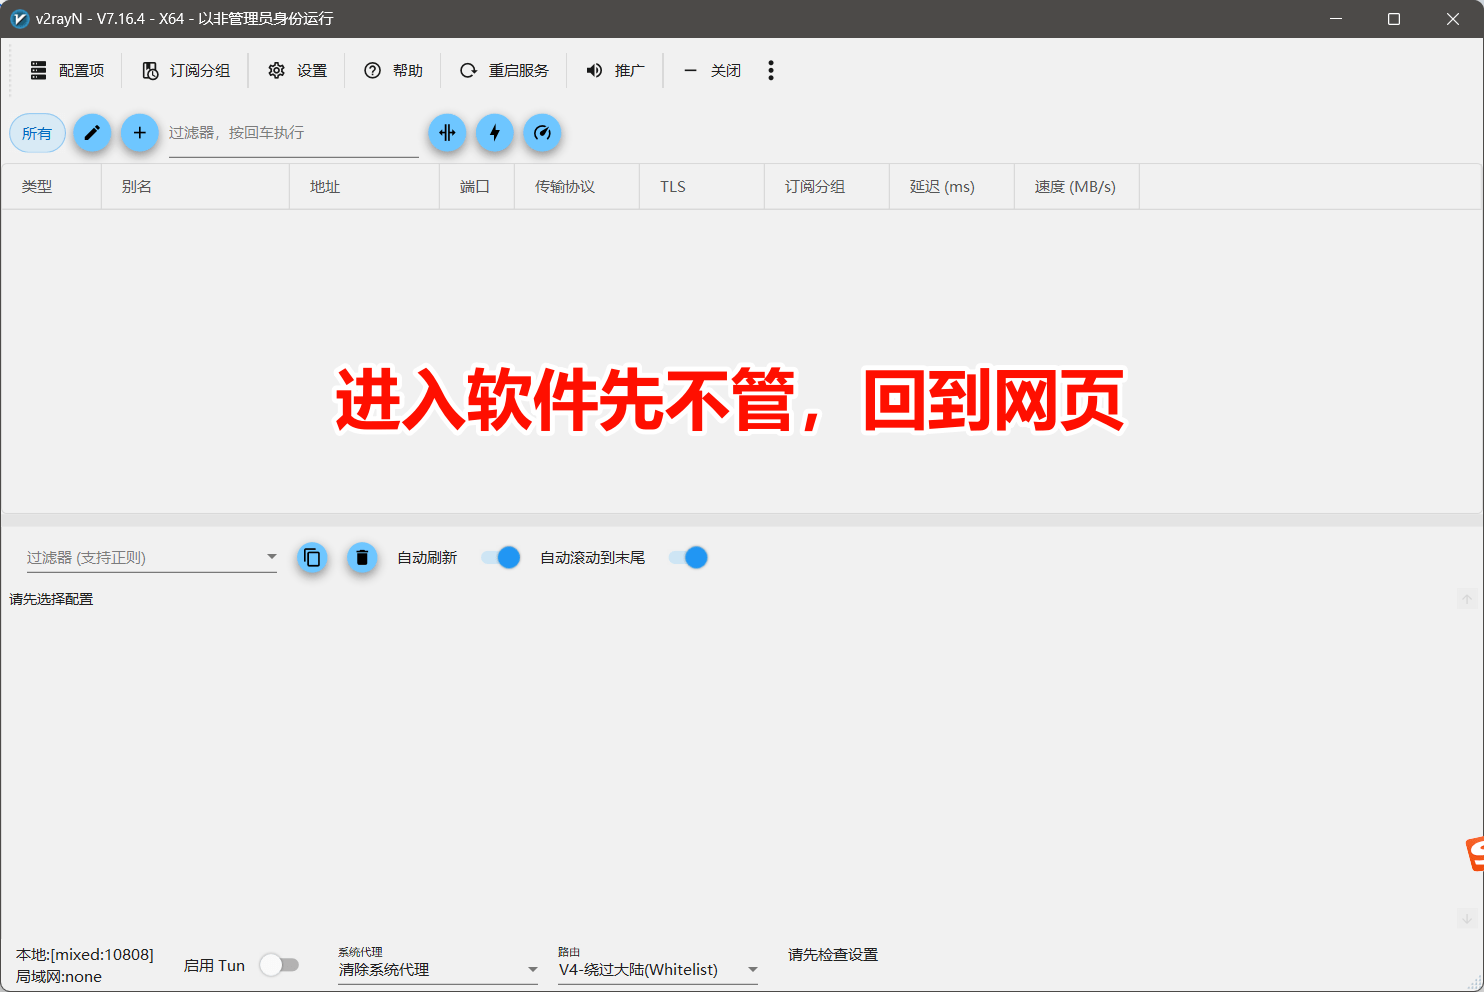Viewport: 1484px width, 992px height.
Task: Click the speedometer speed test icon
Action: [542, 133]
